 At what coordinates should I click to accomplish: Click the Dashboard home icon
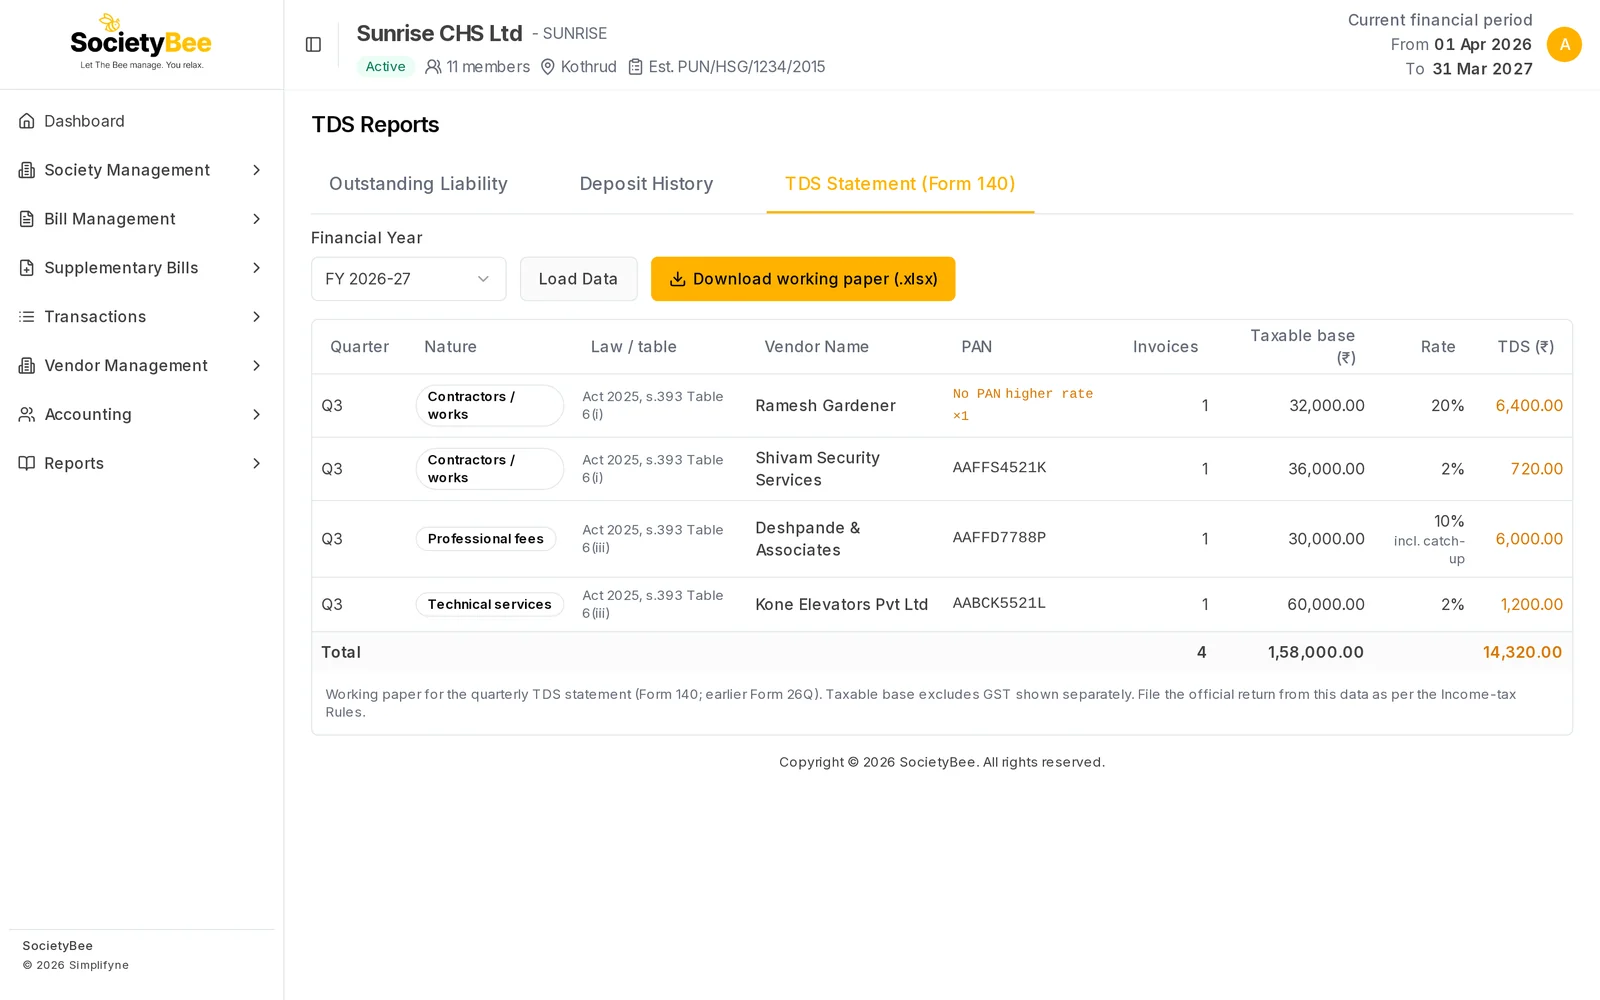pos(27,121)
